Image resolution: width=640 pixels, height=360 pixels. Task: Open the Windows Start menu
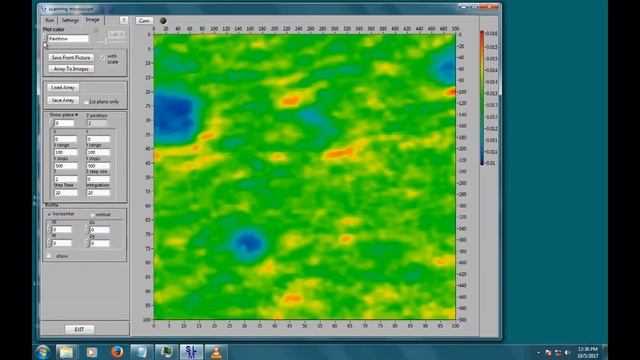[x=42, y=352]
